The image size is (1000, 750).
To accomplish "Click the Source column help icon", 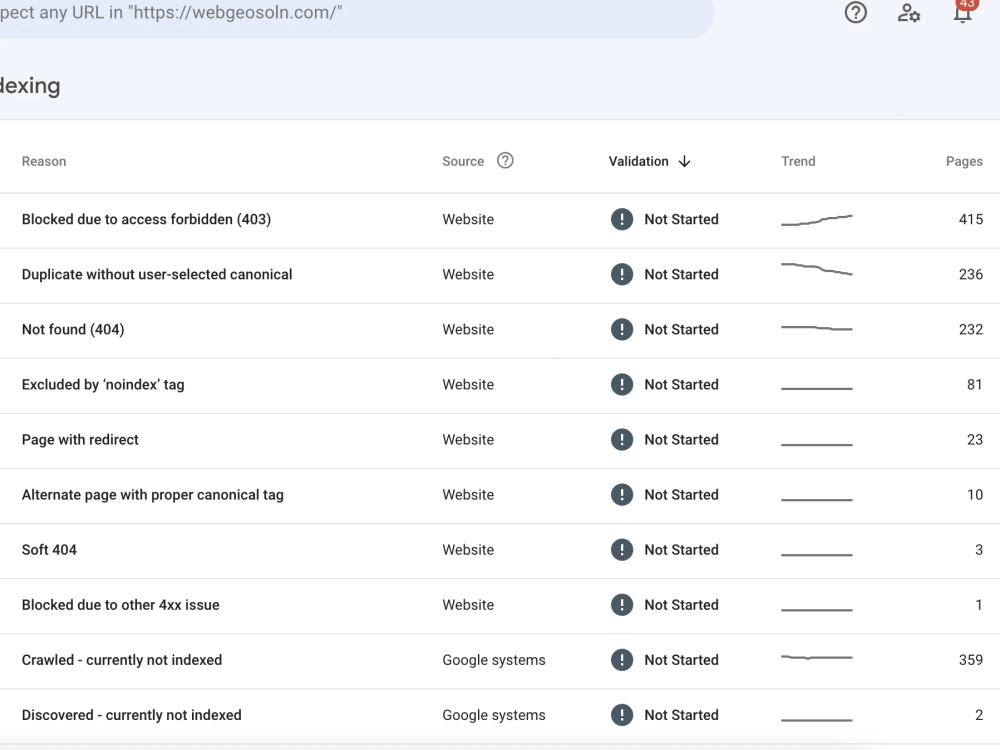I will (505, 161).
